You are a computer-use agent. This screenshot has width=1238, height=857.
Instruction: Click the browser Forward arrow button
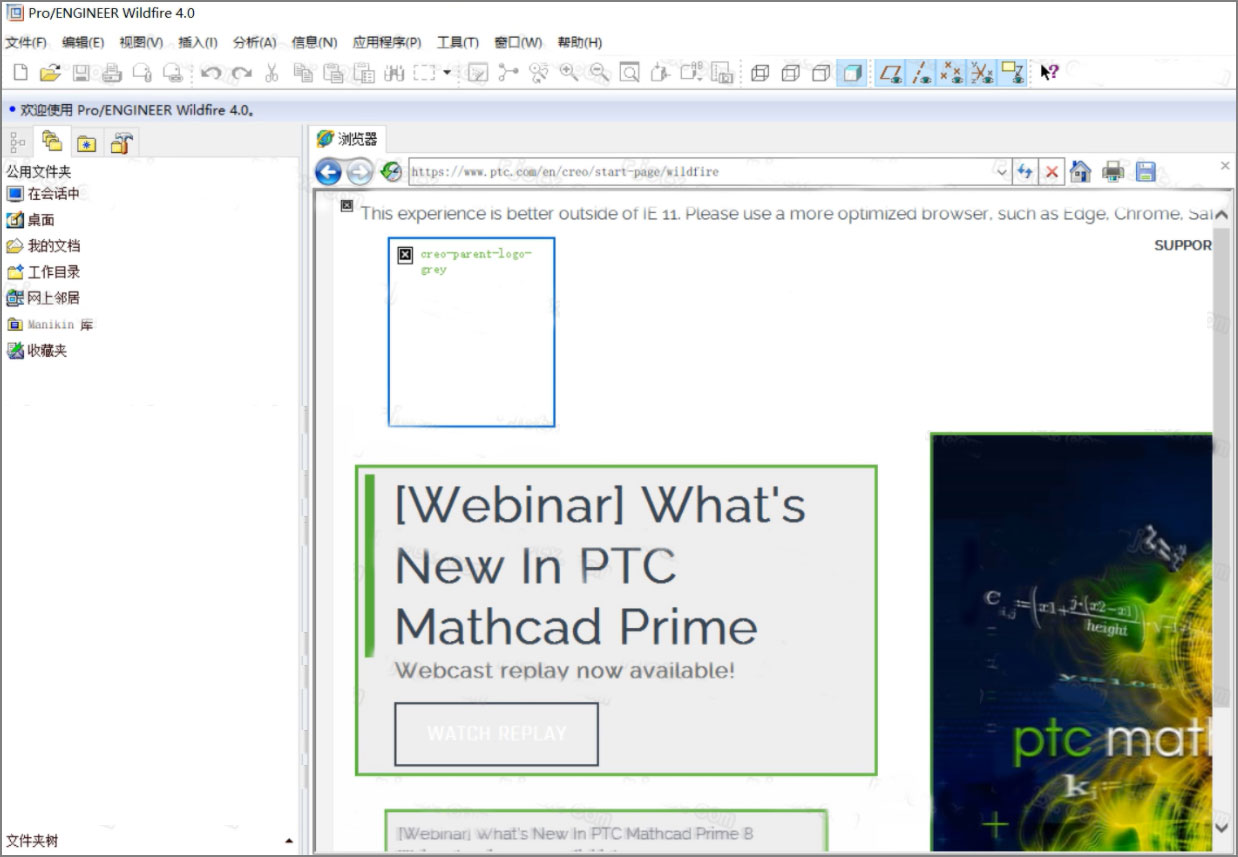tap(360, 172)
